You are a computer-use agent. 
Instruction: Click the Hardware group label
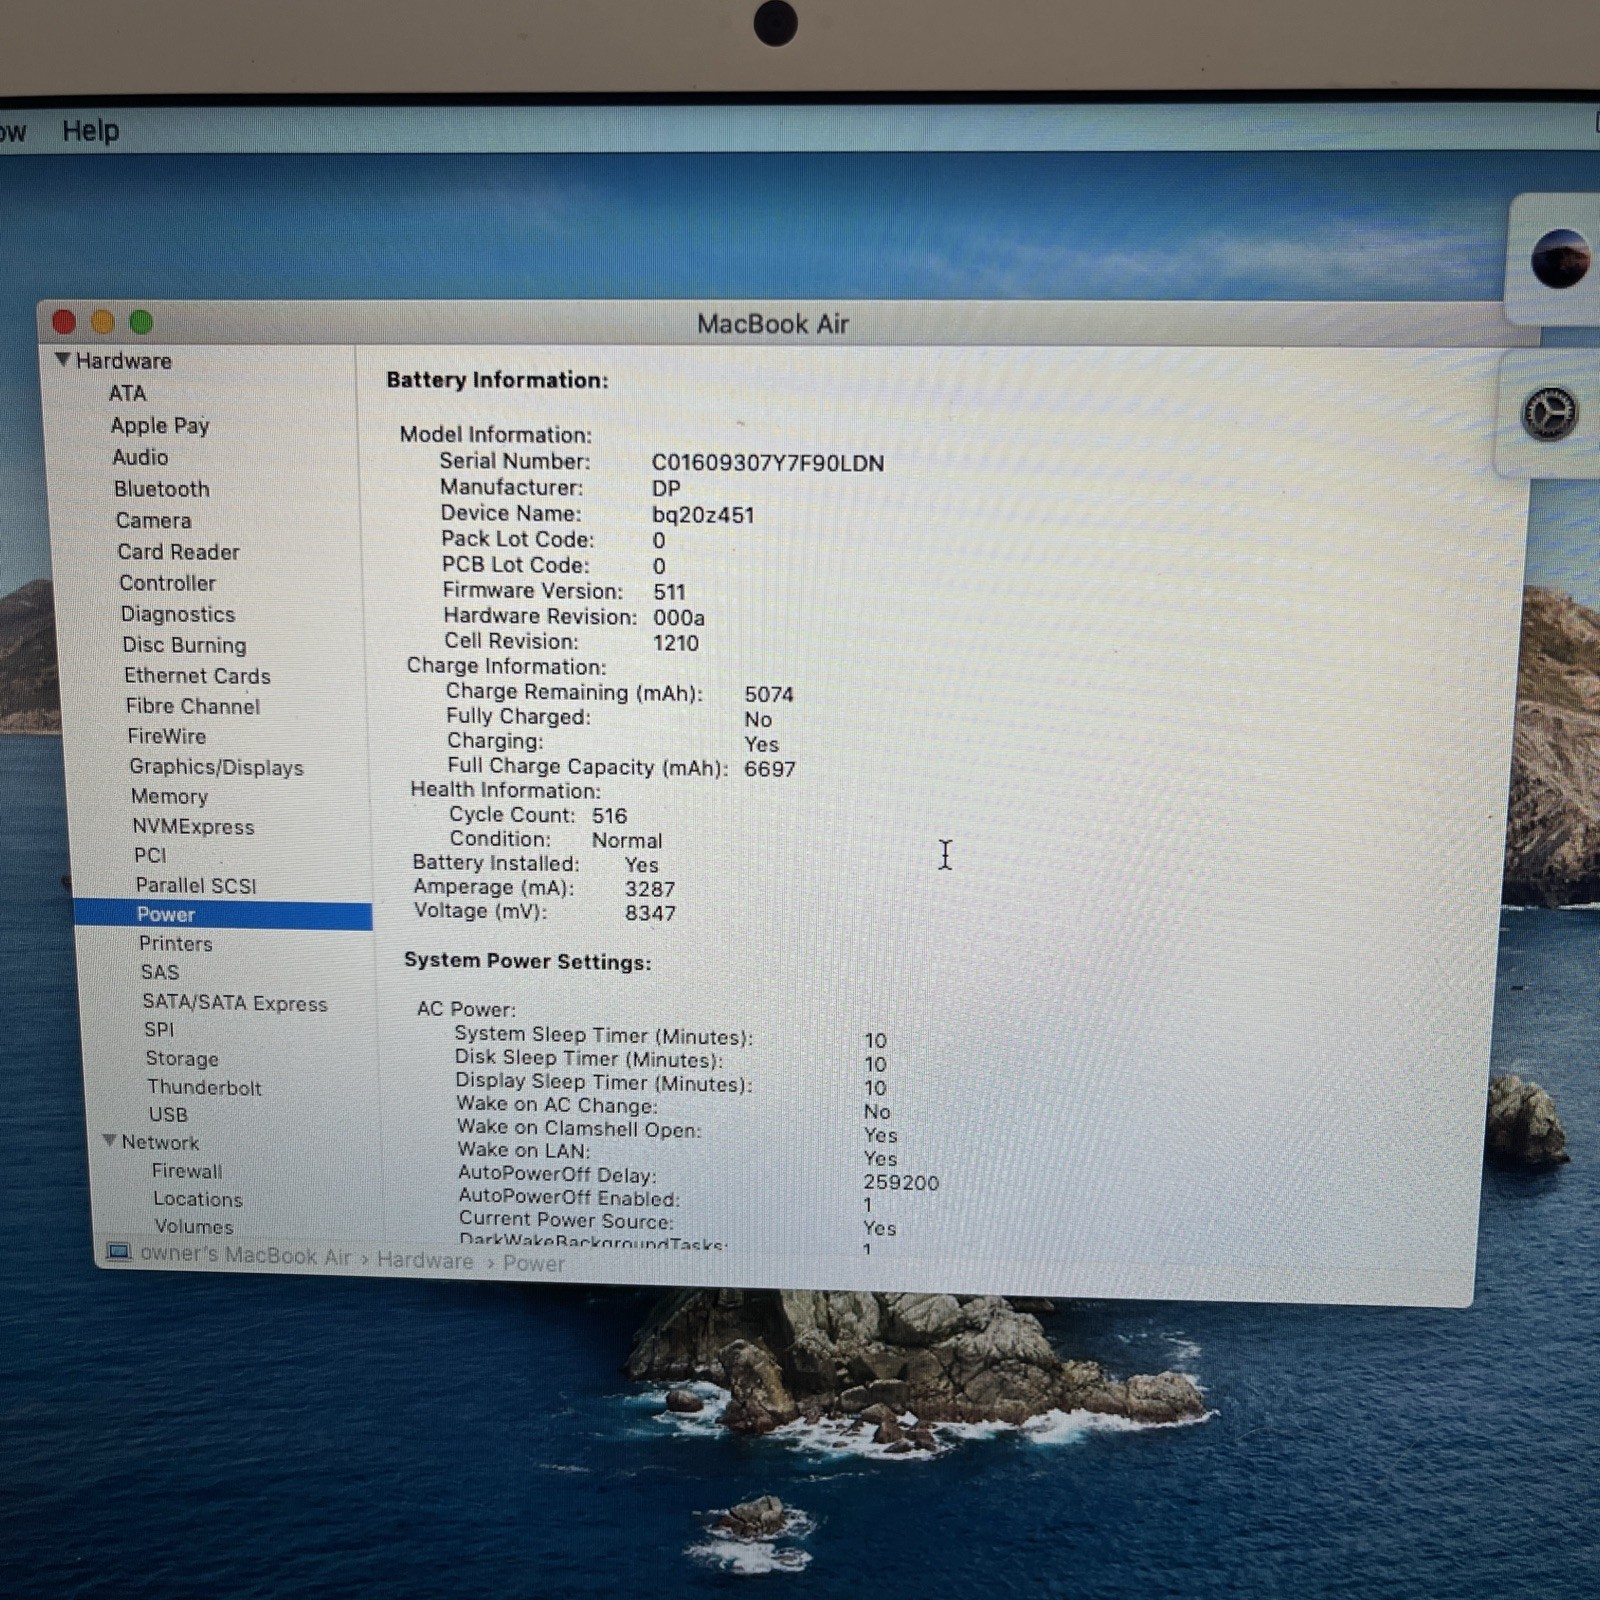124,361
